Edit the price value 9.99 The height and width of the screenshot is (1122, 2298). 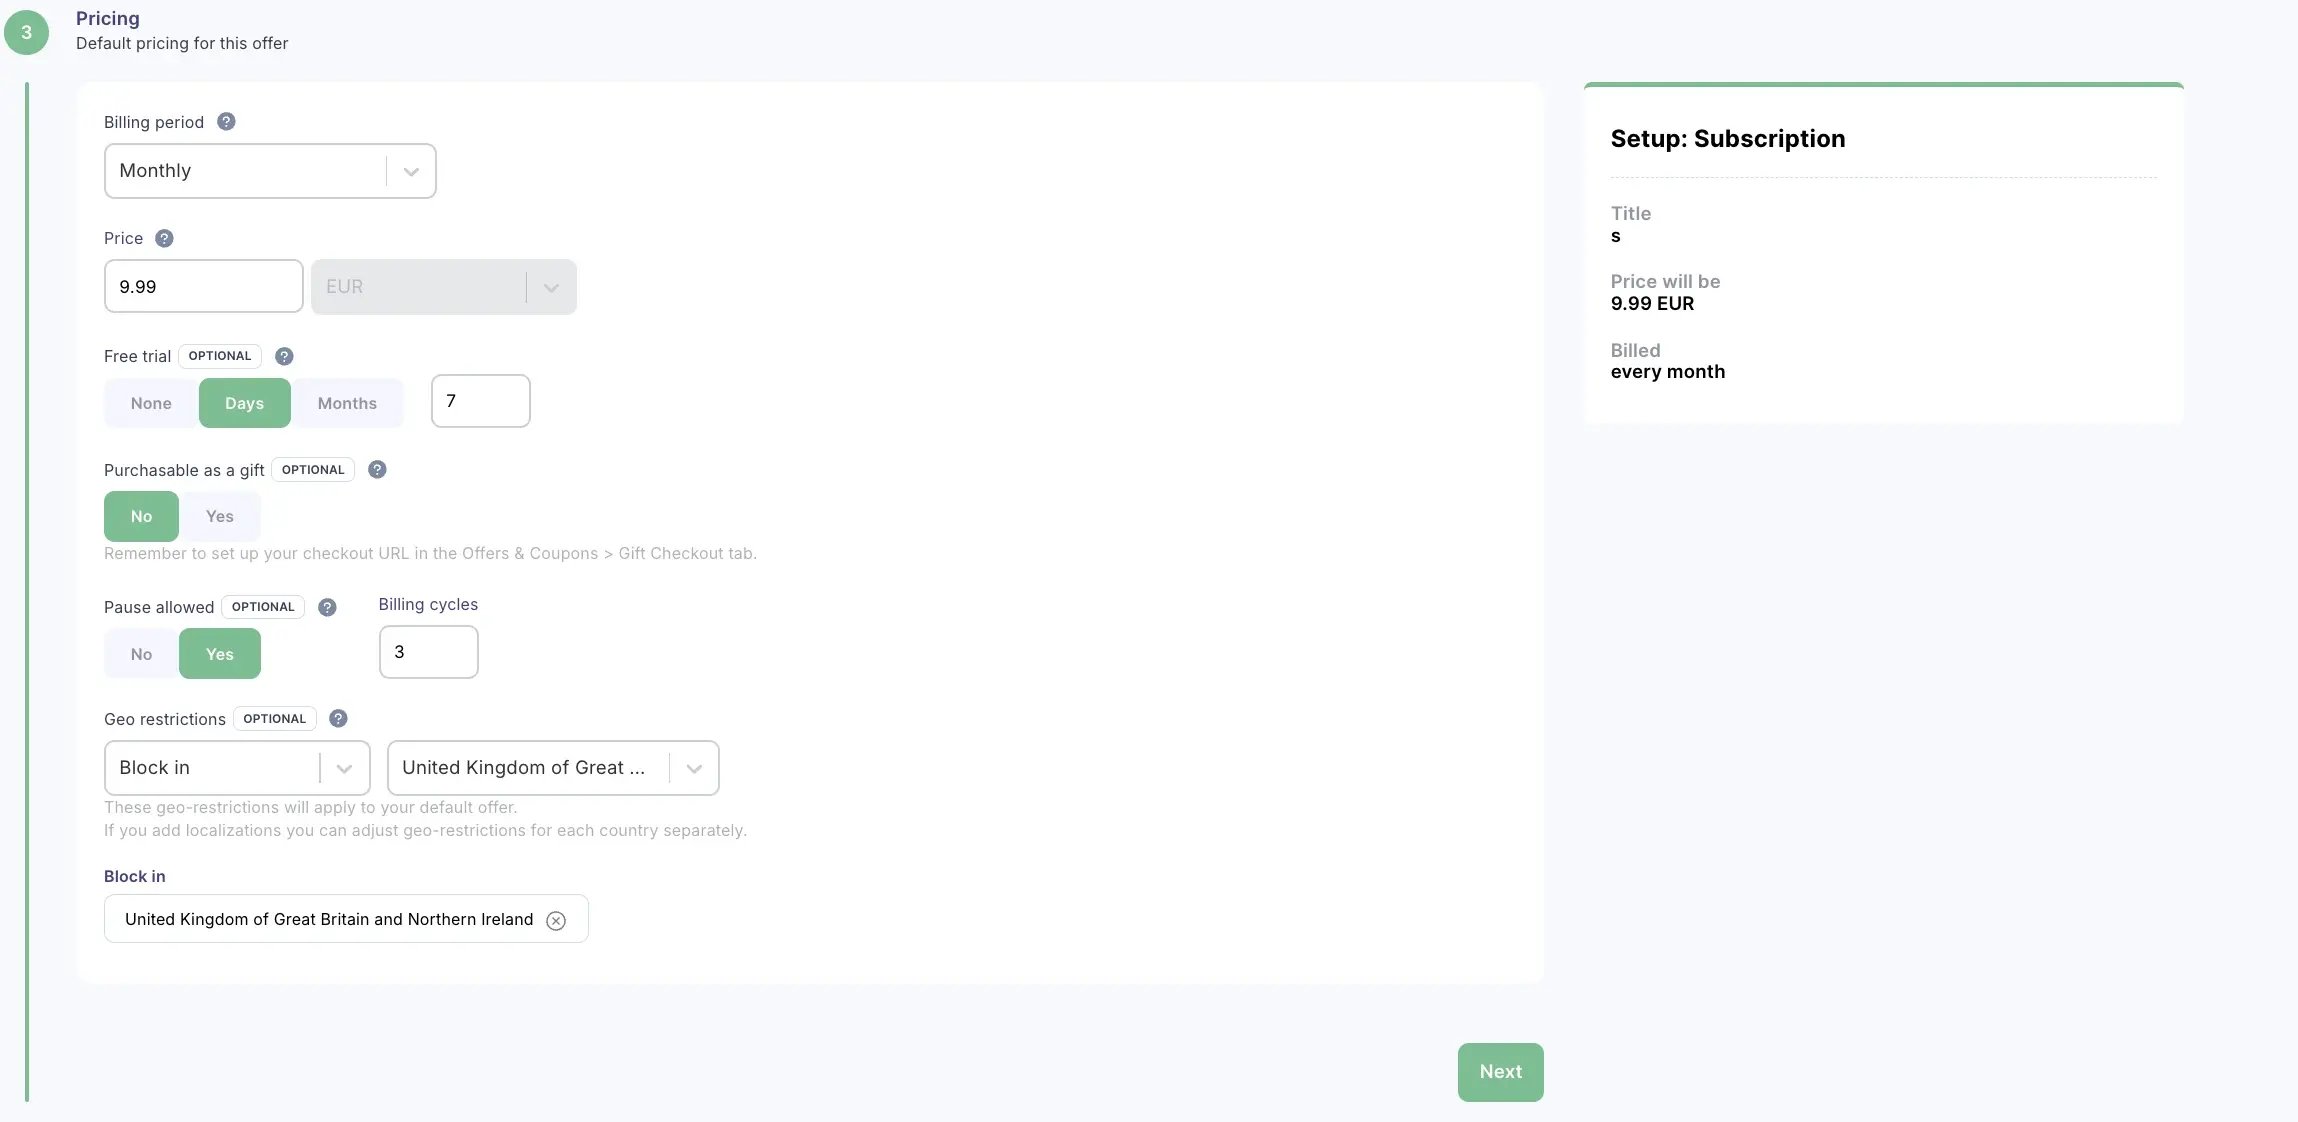pos(203,286)
